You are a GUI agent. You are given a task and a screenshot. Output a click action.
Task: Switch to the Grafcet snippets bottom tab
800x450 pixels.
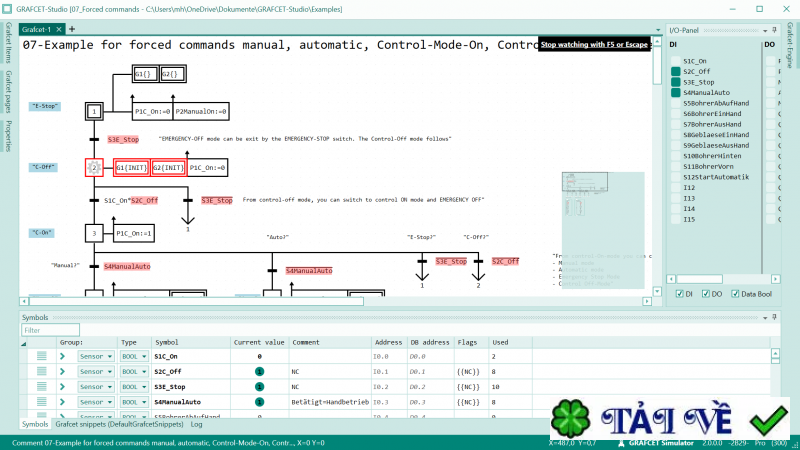pos(119,424)
